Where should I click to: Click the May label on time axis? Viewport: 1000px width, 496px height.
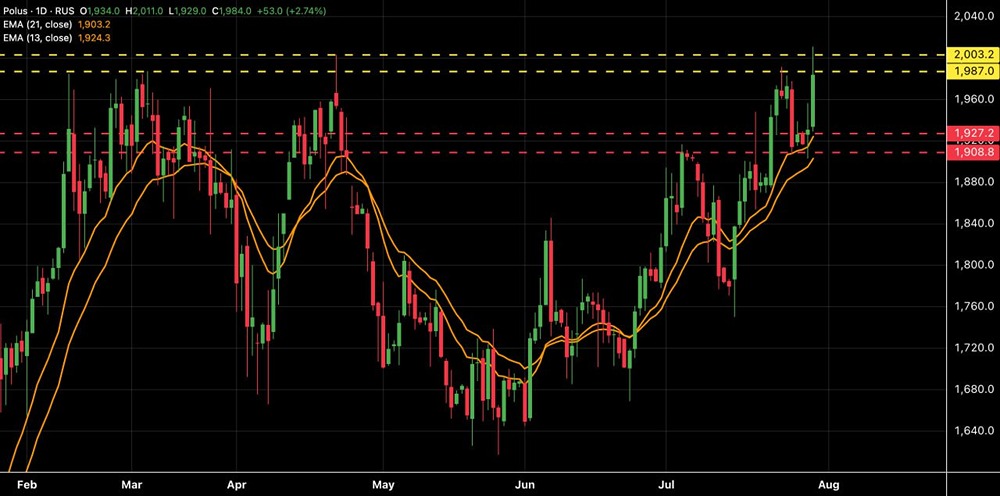383,485
